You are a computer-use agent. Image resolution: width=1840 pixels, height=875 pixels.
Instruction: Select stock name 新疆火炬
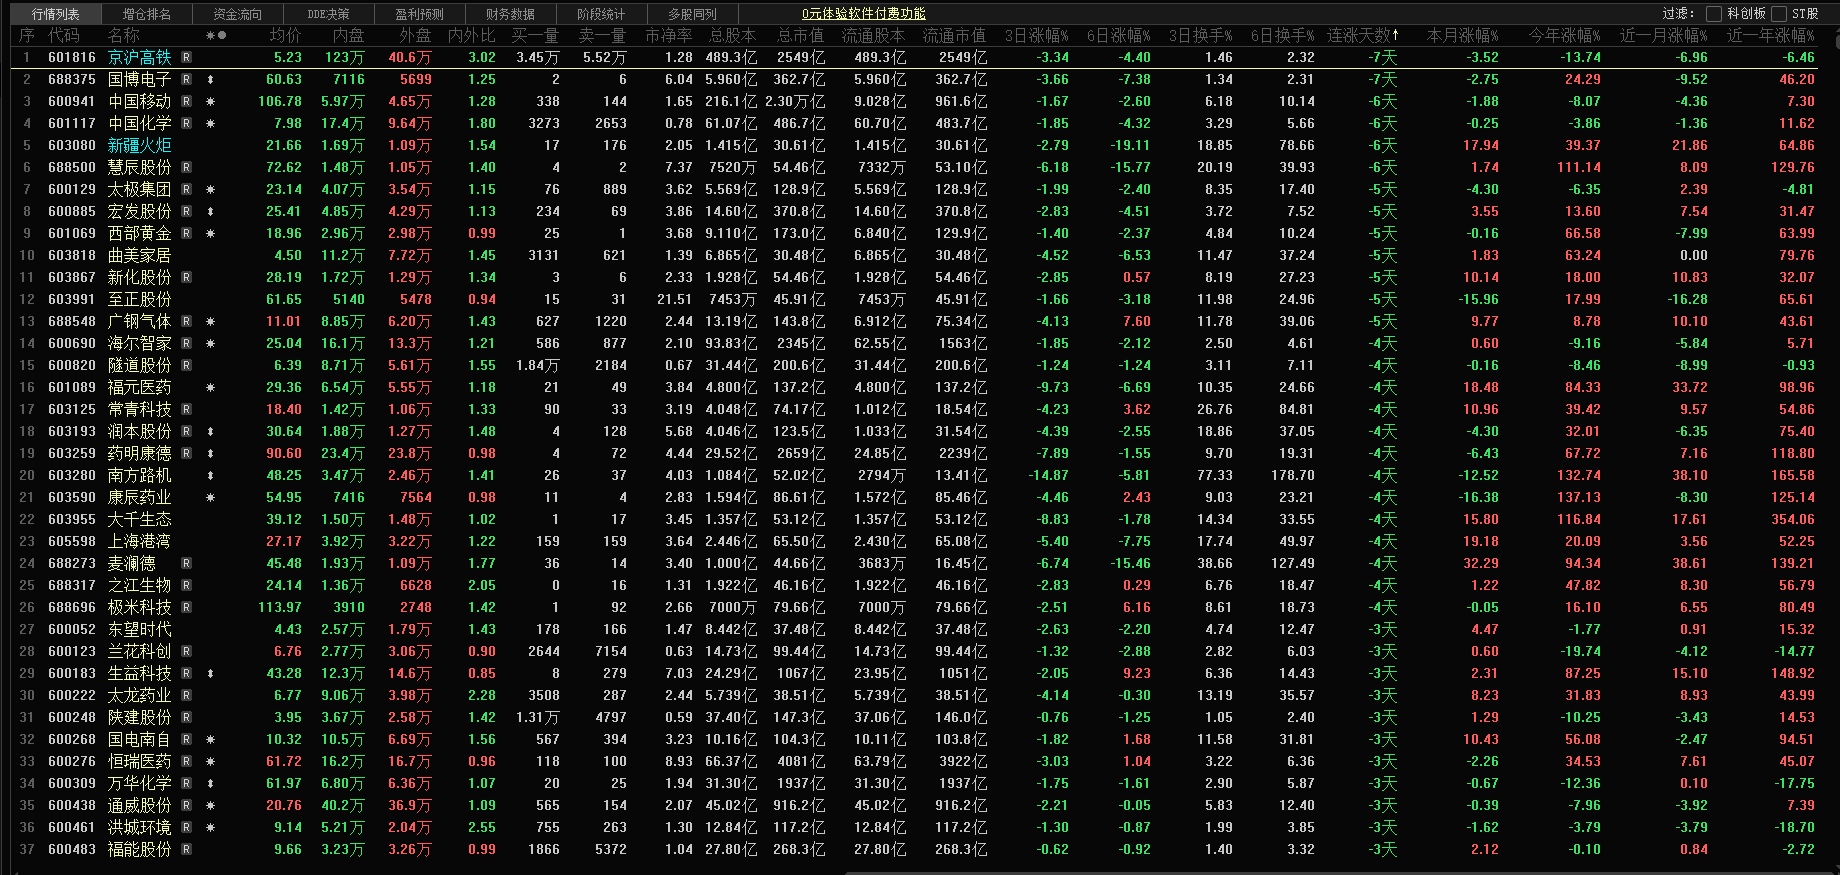click(x=139, y=146)
